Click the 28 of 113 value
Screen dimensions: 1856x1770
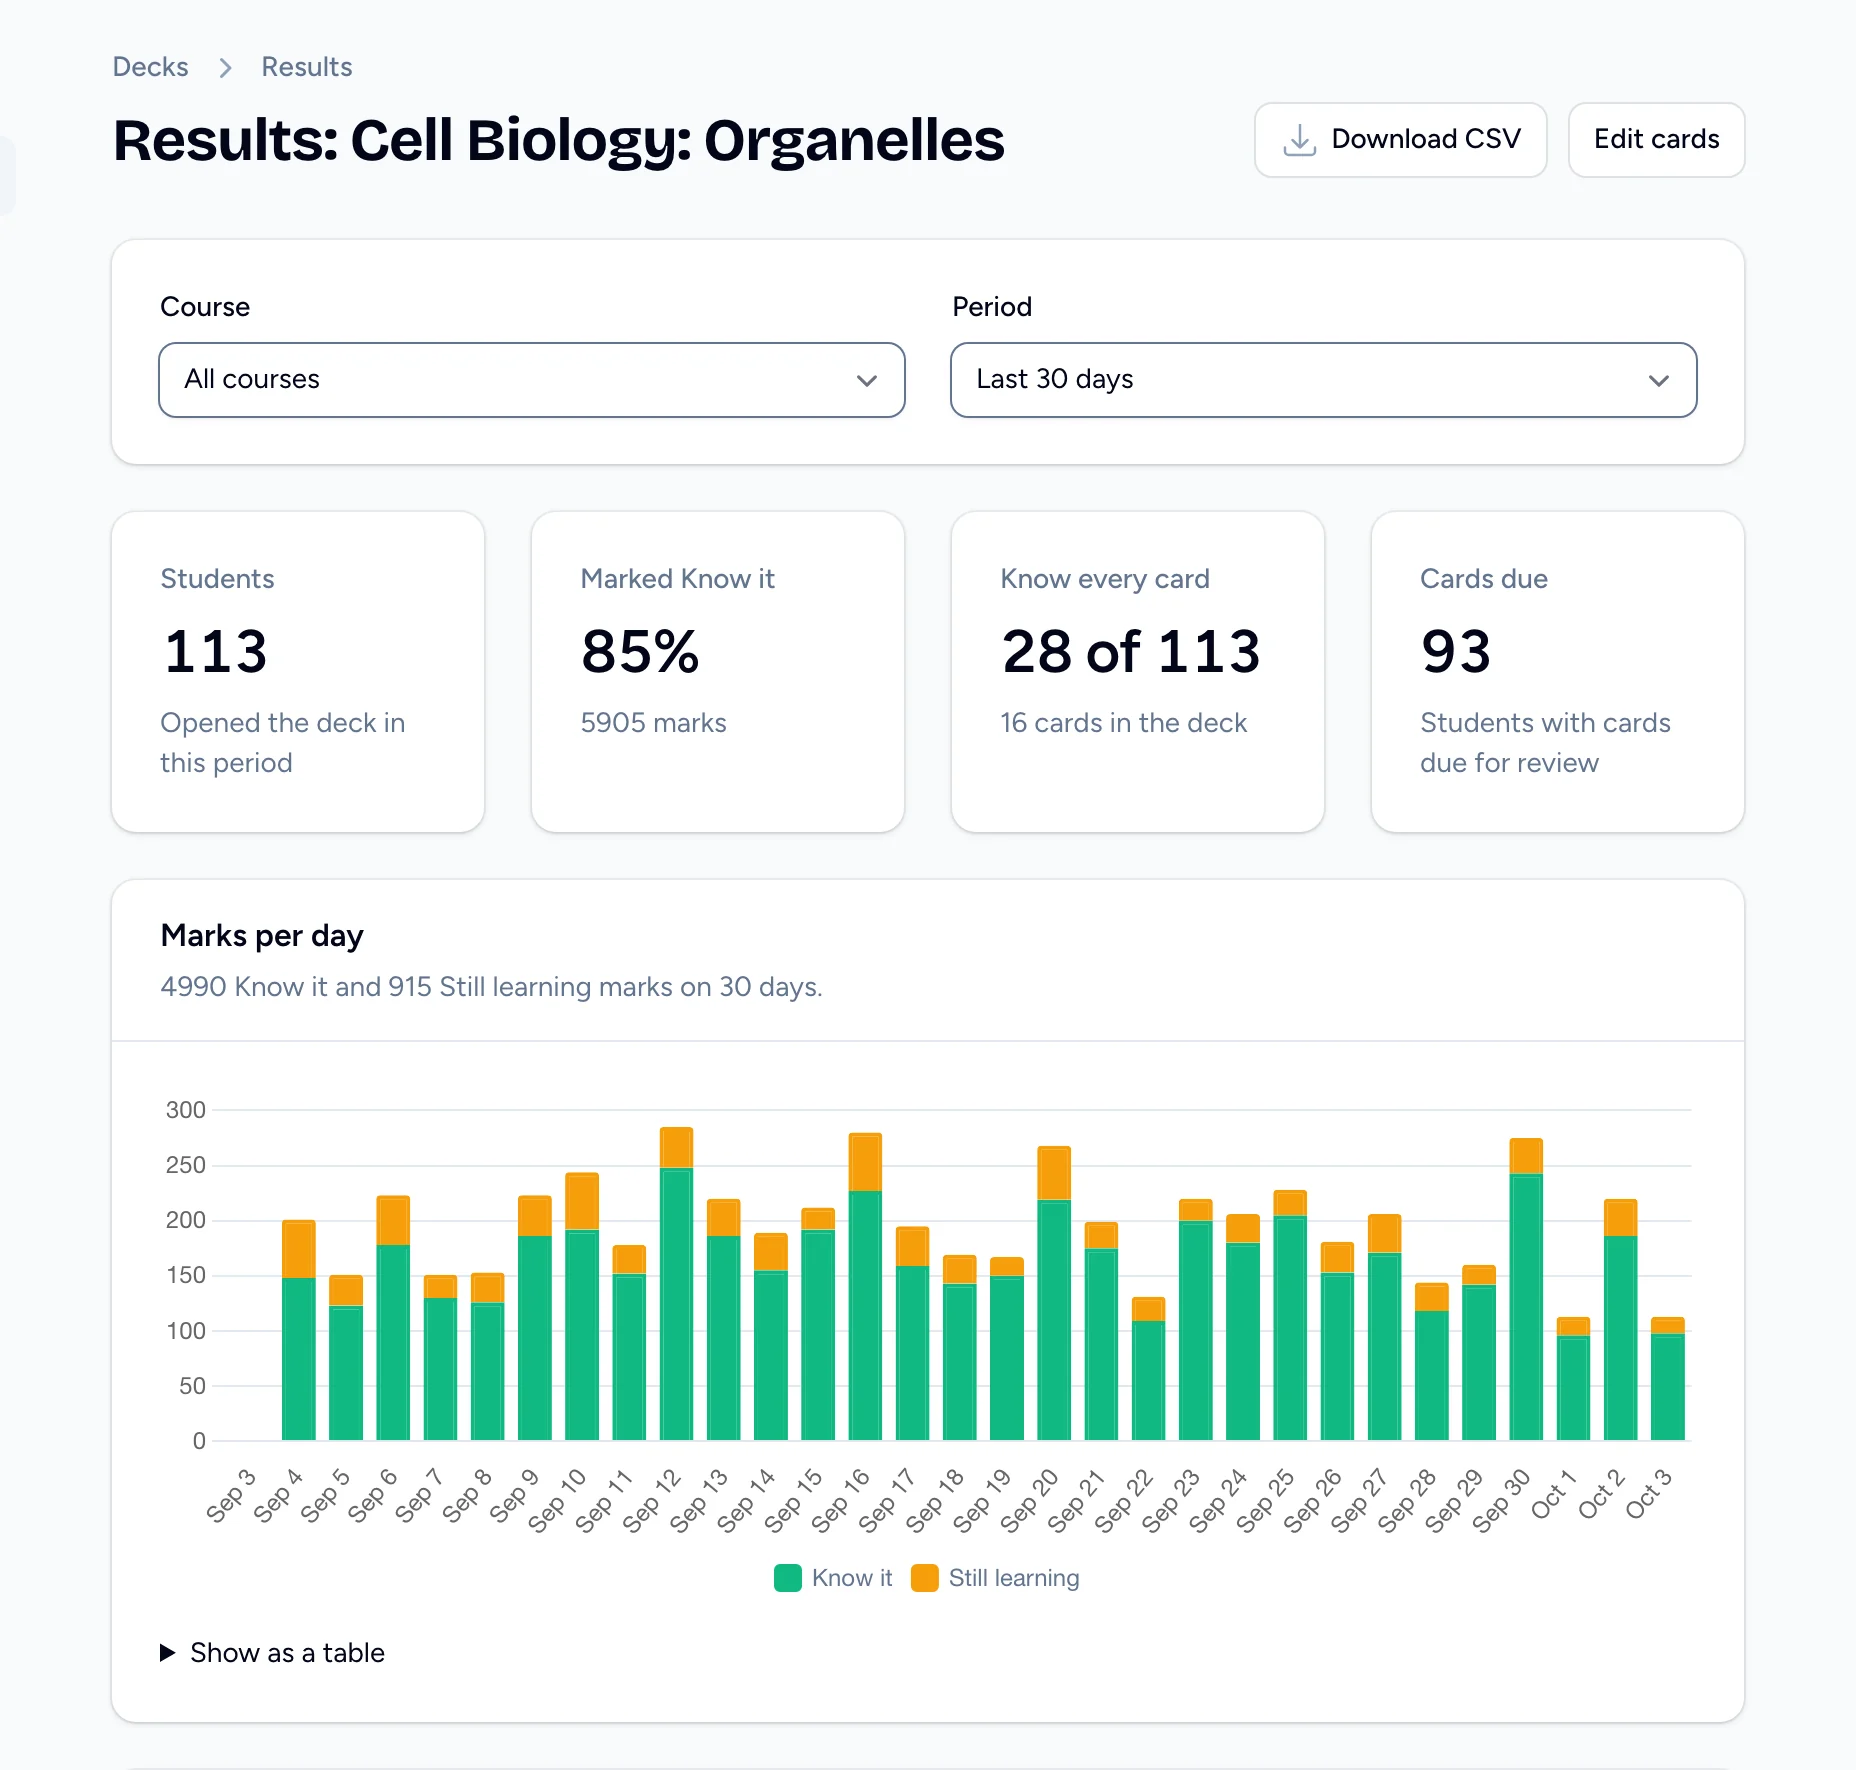1131,651
